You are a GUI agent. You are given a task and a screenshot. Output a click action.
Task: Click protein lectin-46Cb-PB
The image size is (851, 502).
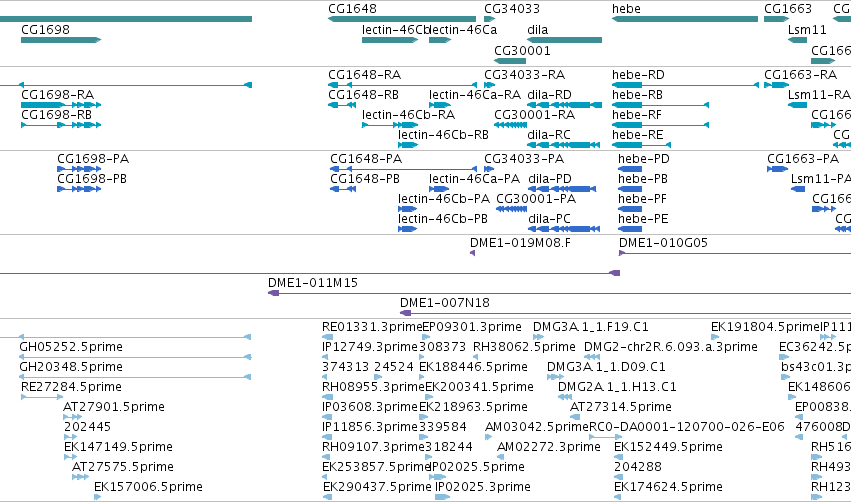coord(442,219)
